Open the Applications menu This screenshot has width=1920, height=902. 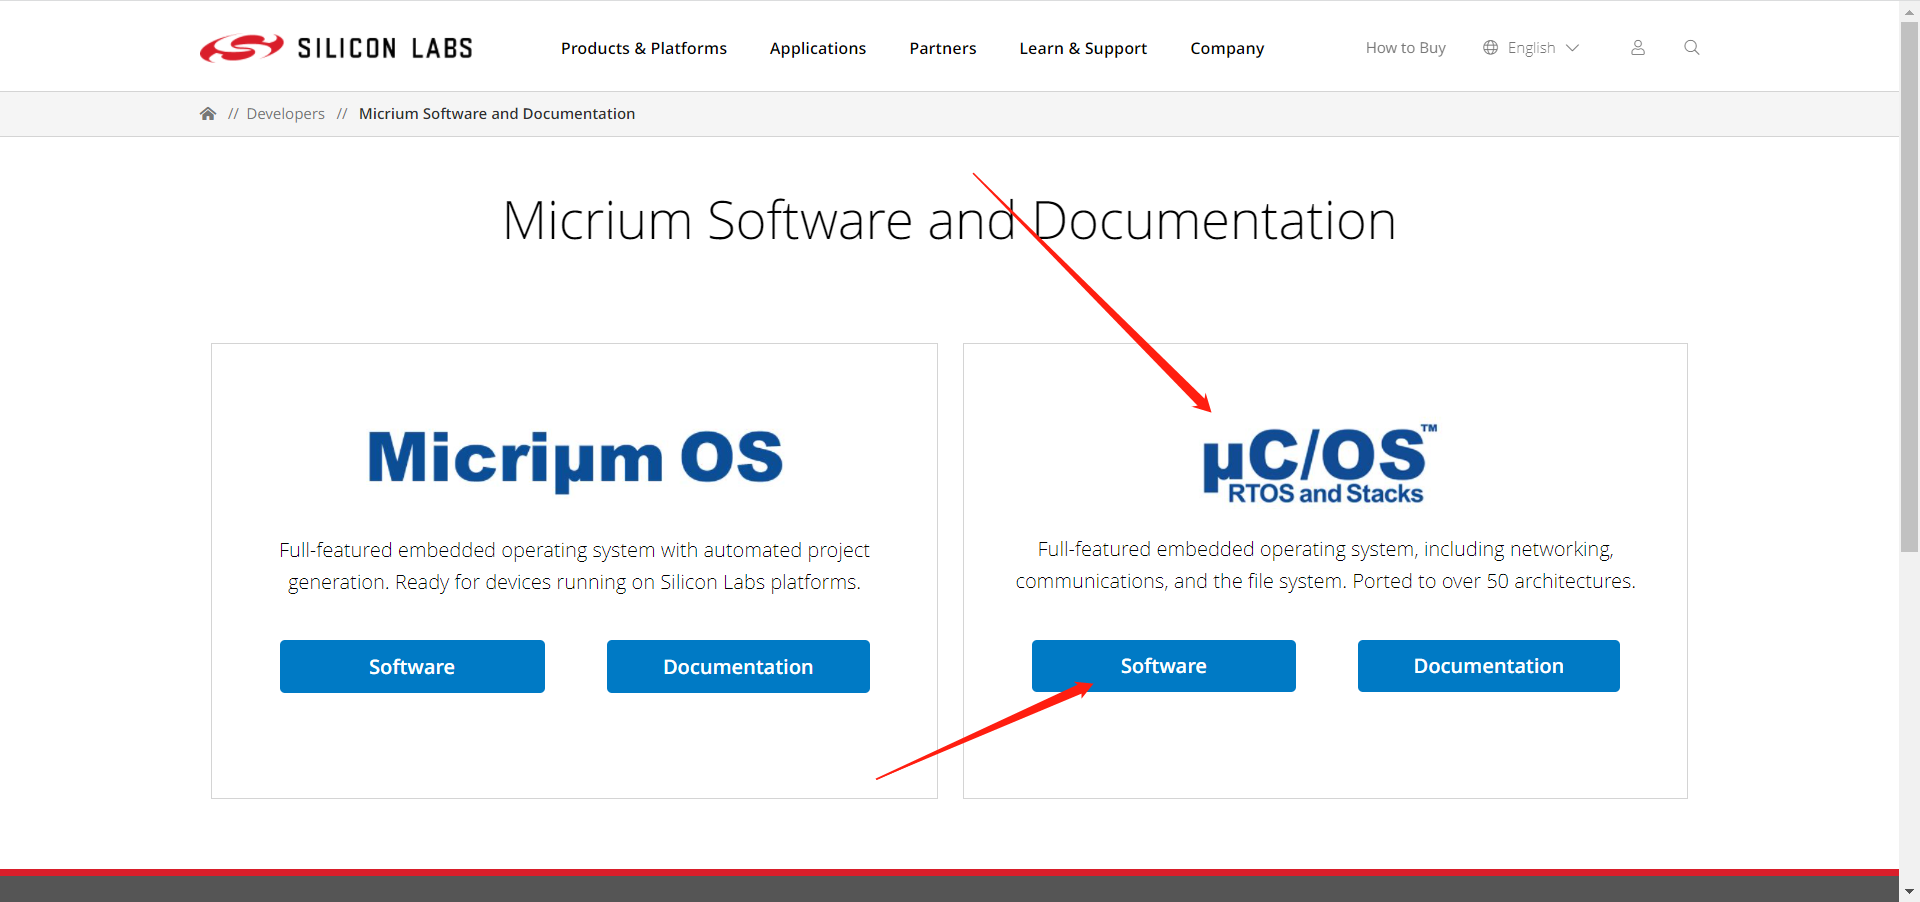click(x=817, y=47)
